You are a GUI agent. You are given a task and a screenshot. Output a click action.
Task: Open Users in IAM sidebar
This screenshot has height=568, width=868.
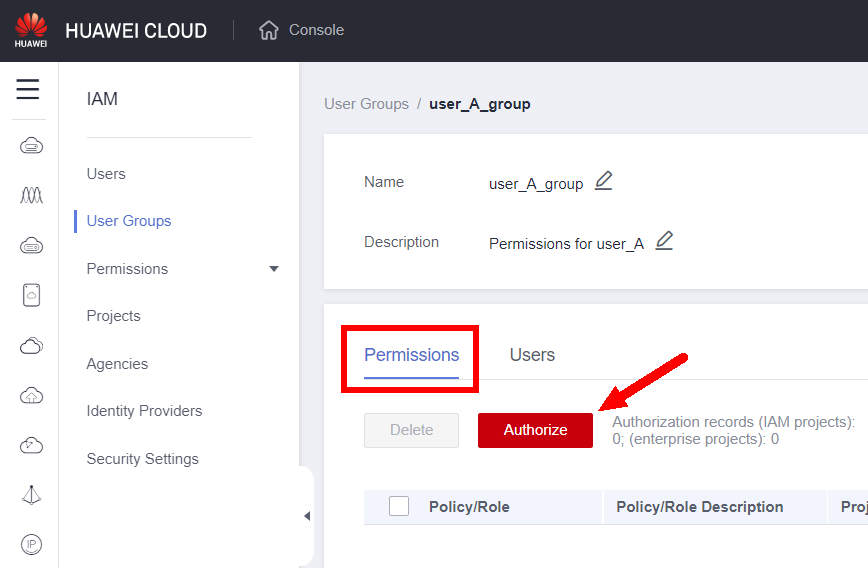tap(106, 174)
